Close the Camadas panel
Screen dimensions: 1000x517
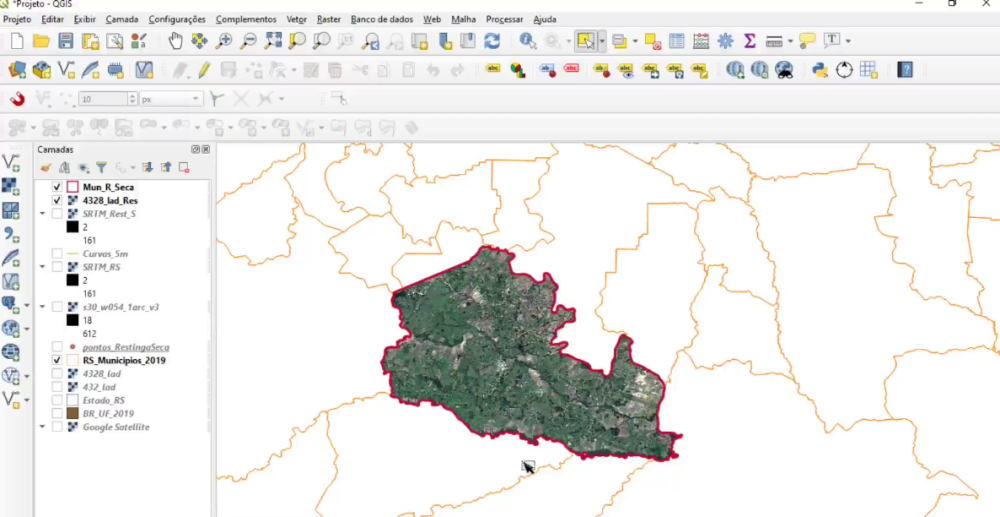pos(205,149)
